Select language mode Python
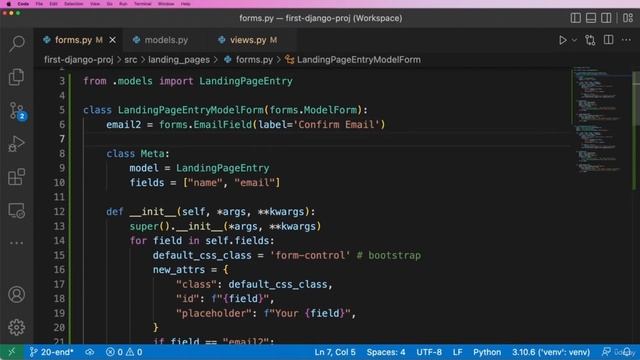Viewport: 640px width, 360px height. pyautogui.click(x=487, y=352)
